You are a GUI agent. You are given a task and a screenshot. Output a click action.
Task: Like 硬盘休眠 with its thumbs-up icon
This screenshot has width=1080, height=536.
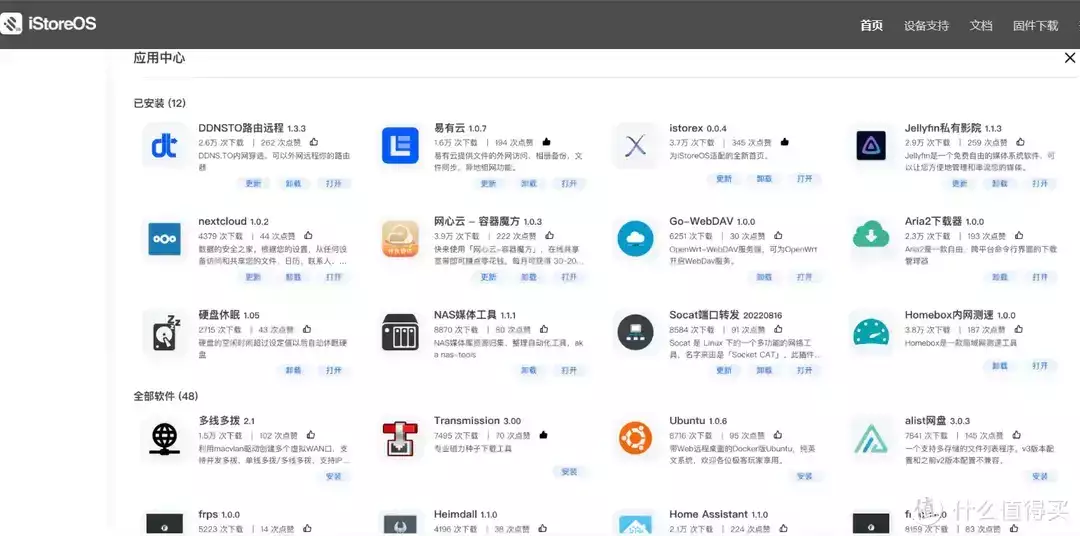click(307, 329)
